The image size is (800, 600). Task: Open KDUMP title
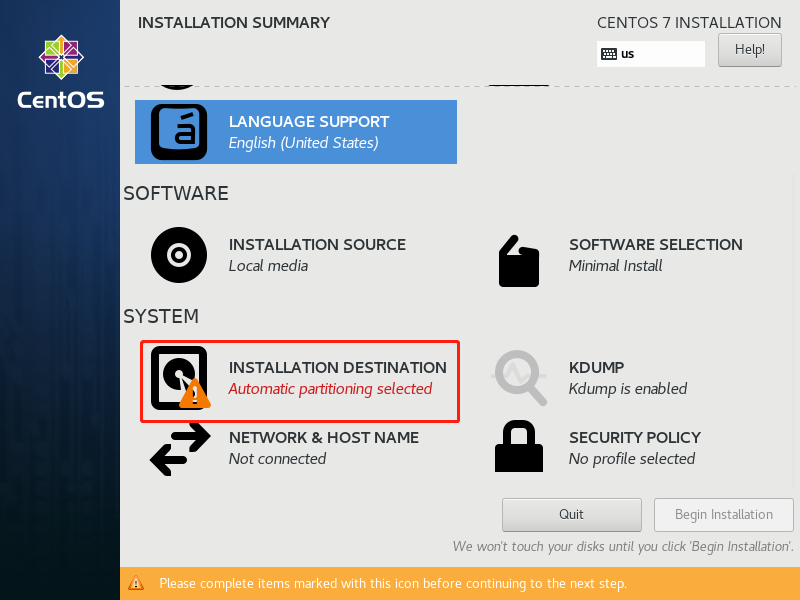pyautogui.click(x=596, y=368)
